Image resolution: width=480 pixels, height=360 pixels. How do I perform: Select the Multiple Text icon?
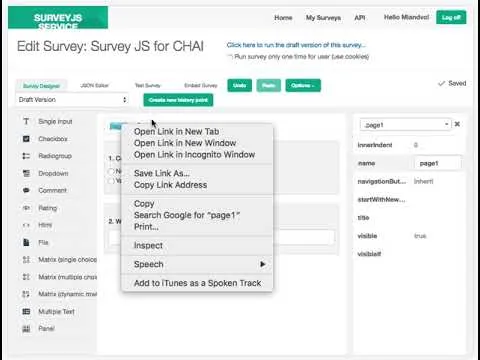(26, 311)
